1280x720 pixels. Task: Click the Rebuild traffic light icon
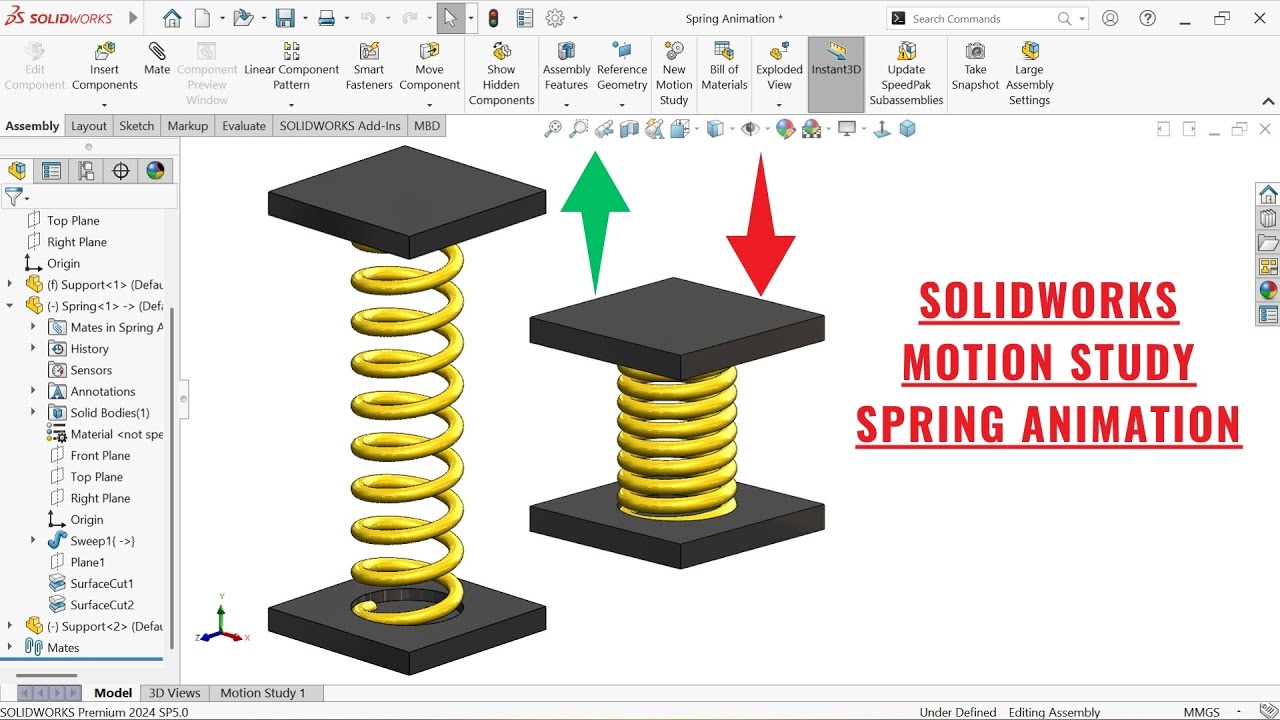[493, 18]
